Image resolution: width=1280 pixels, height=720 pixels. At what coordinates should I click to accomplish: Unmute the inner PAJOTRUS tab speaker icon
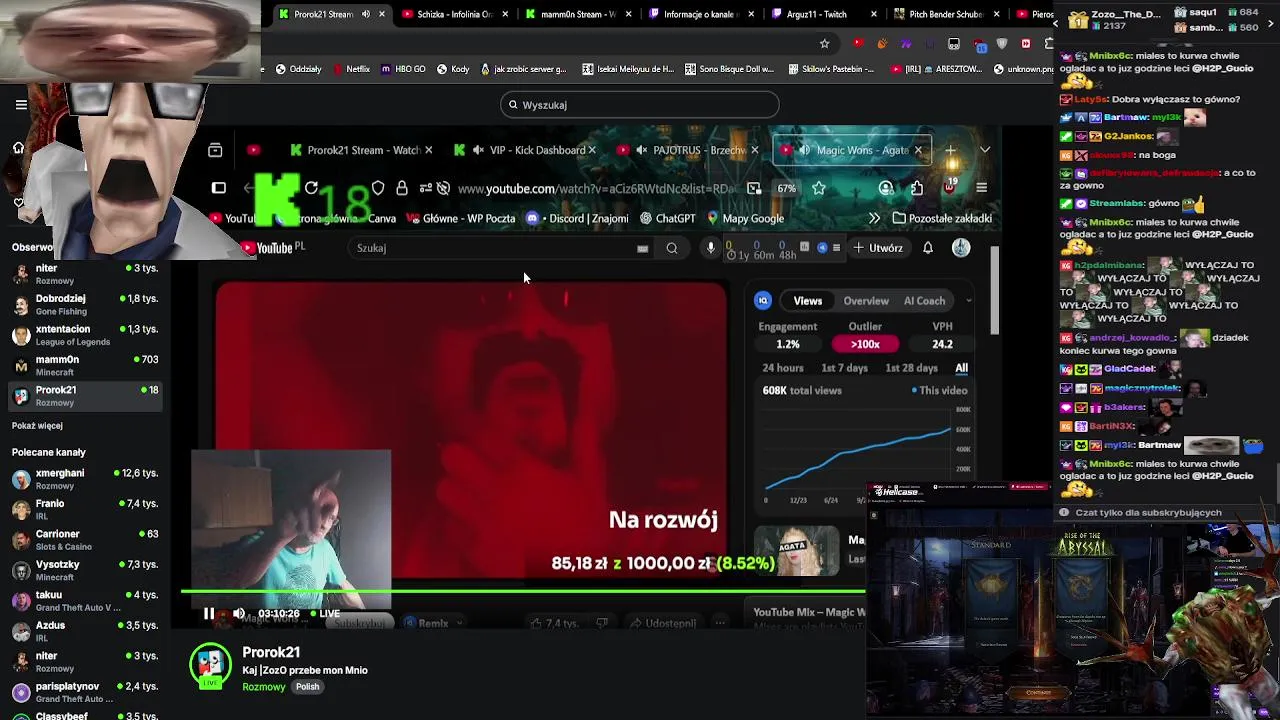(x=641, y=150)
